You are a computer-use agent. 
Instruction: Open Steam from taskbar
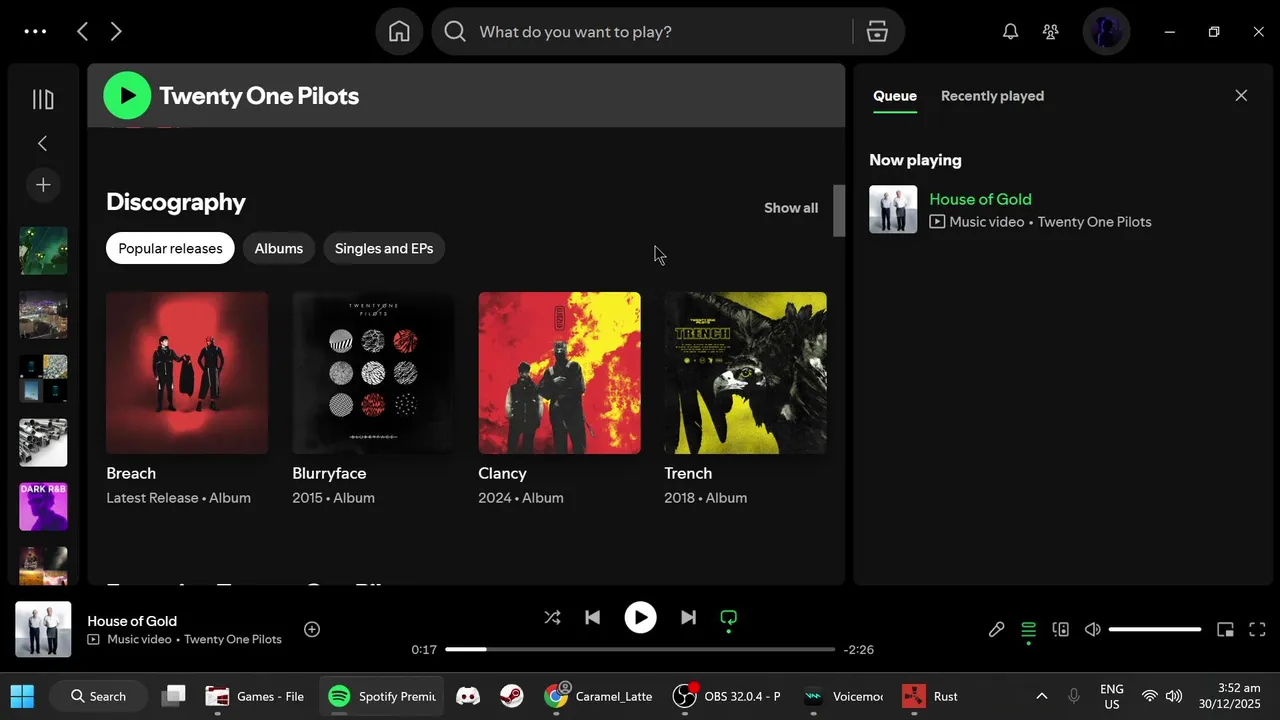(x=511, y=696)
